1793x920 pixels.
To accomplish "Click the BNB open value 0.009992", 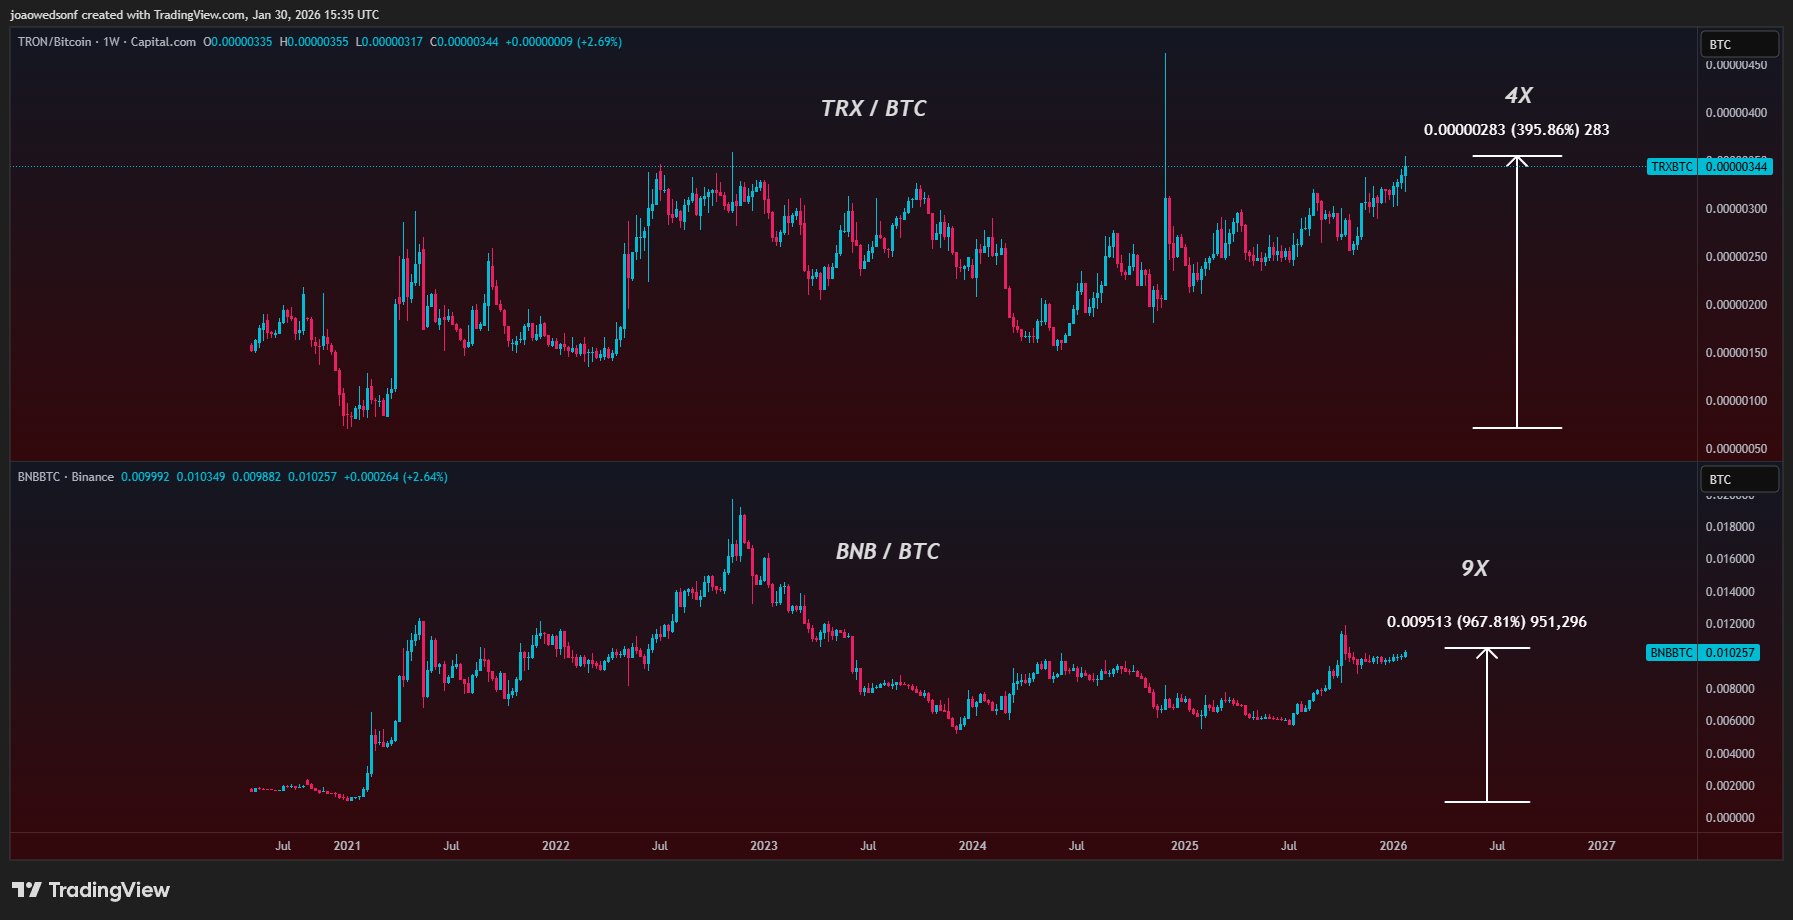I will click(x=145, y=477).
